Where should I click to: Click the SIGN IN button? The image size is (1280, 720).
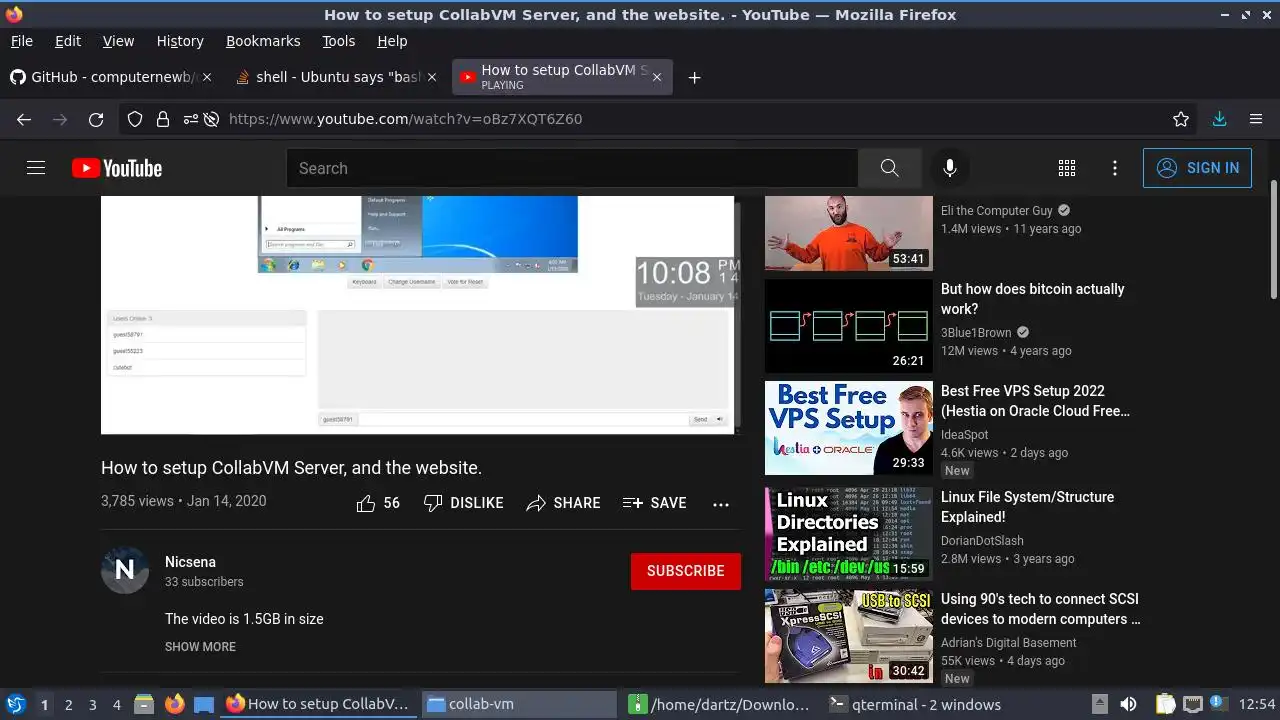1197,168
